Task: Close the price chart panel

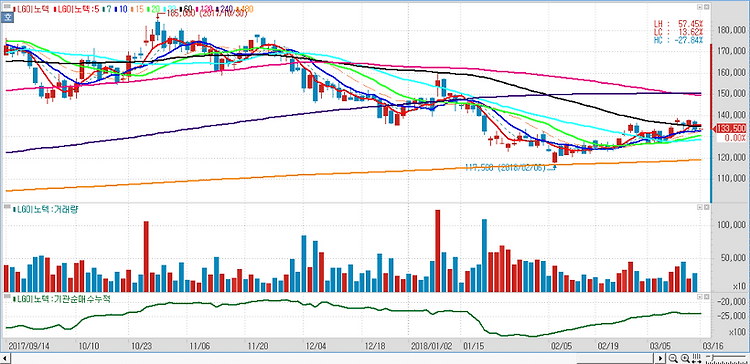Action: click(706, 7)
